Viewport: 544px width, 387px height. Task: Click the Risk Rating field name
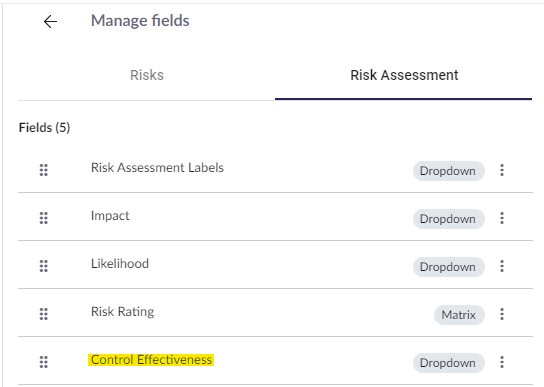click(x=122, y=312)
